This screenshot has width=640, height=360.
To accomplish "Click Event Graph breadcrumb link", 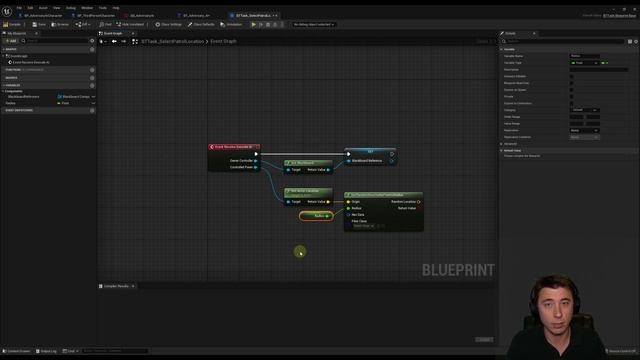I will pyautogui.click(x=223, y=41).
